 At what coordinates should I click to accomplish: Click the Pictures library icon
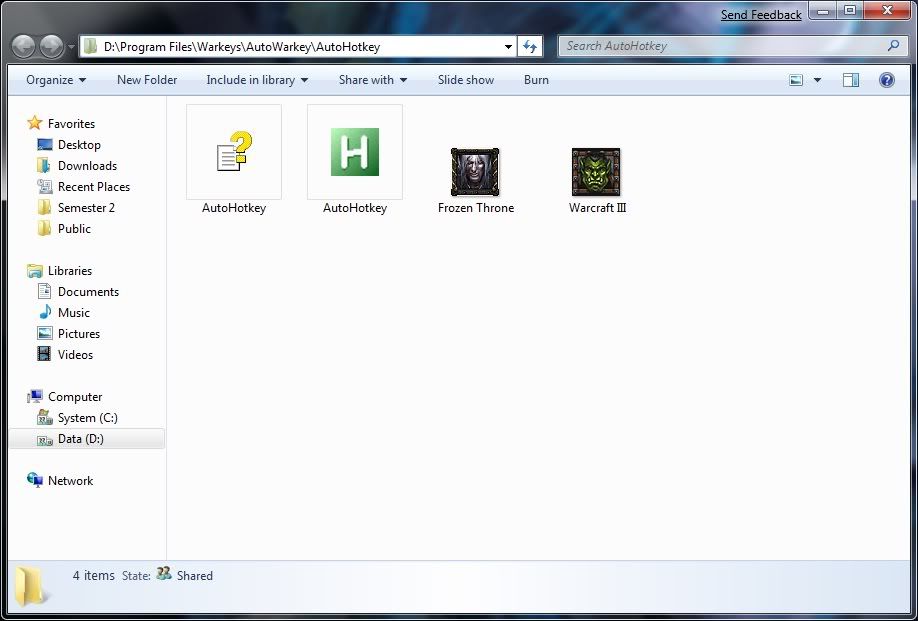click(x=44, y=333)
